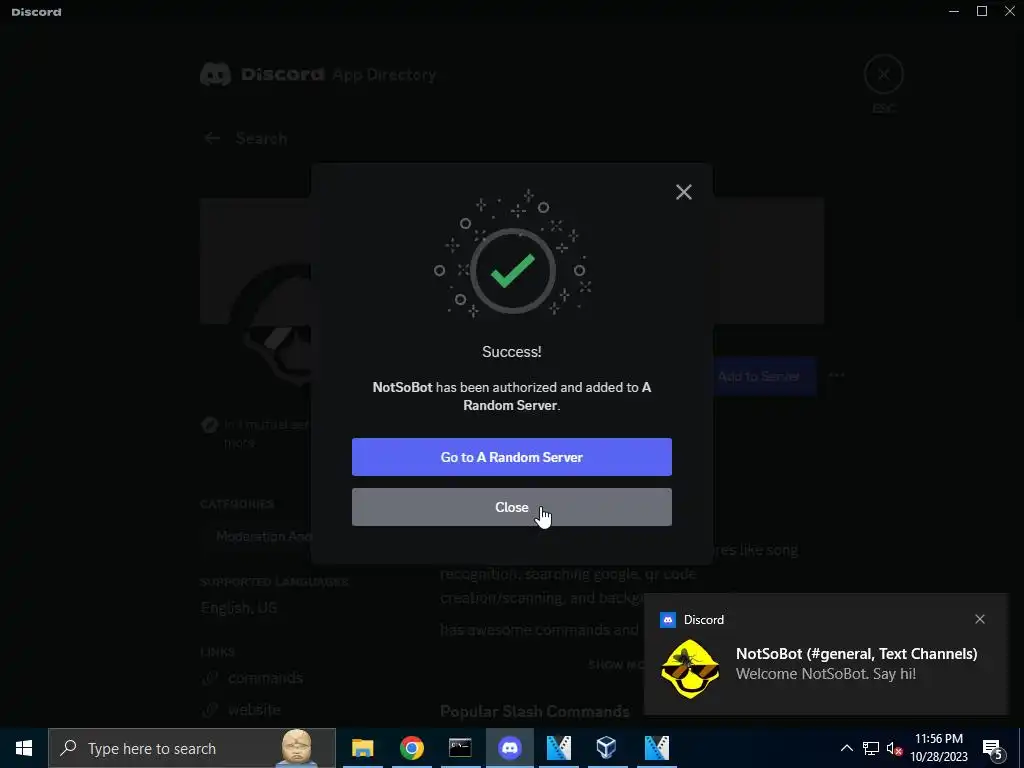Image resolution: width=1024 pixels, height=768 pixels.
Task: Click the back arrow next to Search
Action: (212, 138)
